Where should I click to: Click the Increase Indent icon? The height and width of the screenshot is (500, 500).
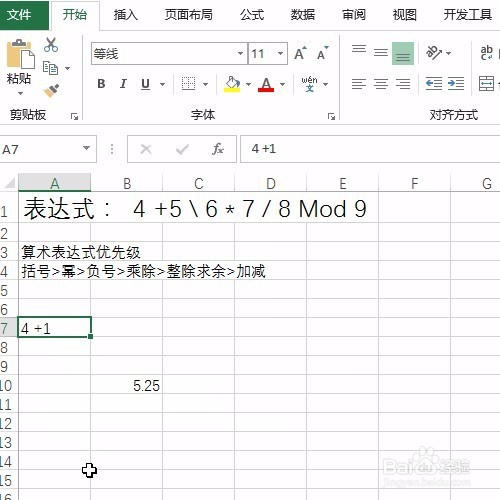click(456, 83)
